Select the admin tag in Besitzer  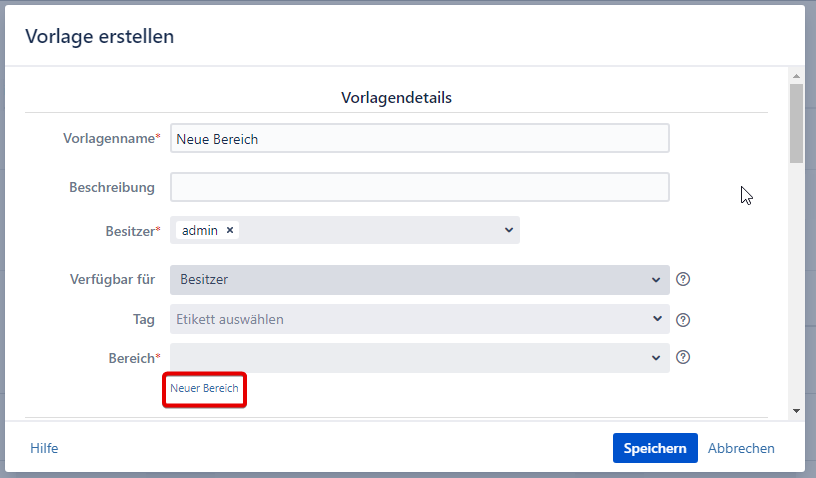click(x=200, y=230)
